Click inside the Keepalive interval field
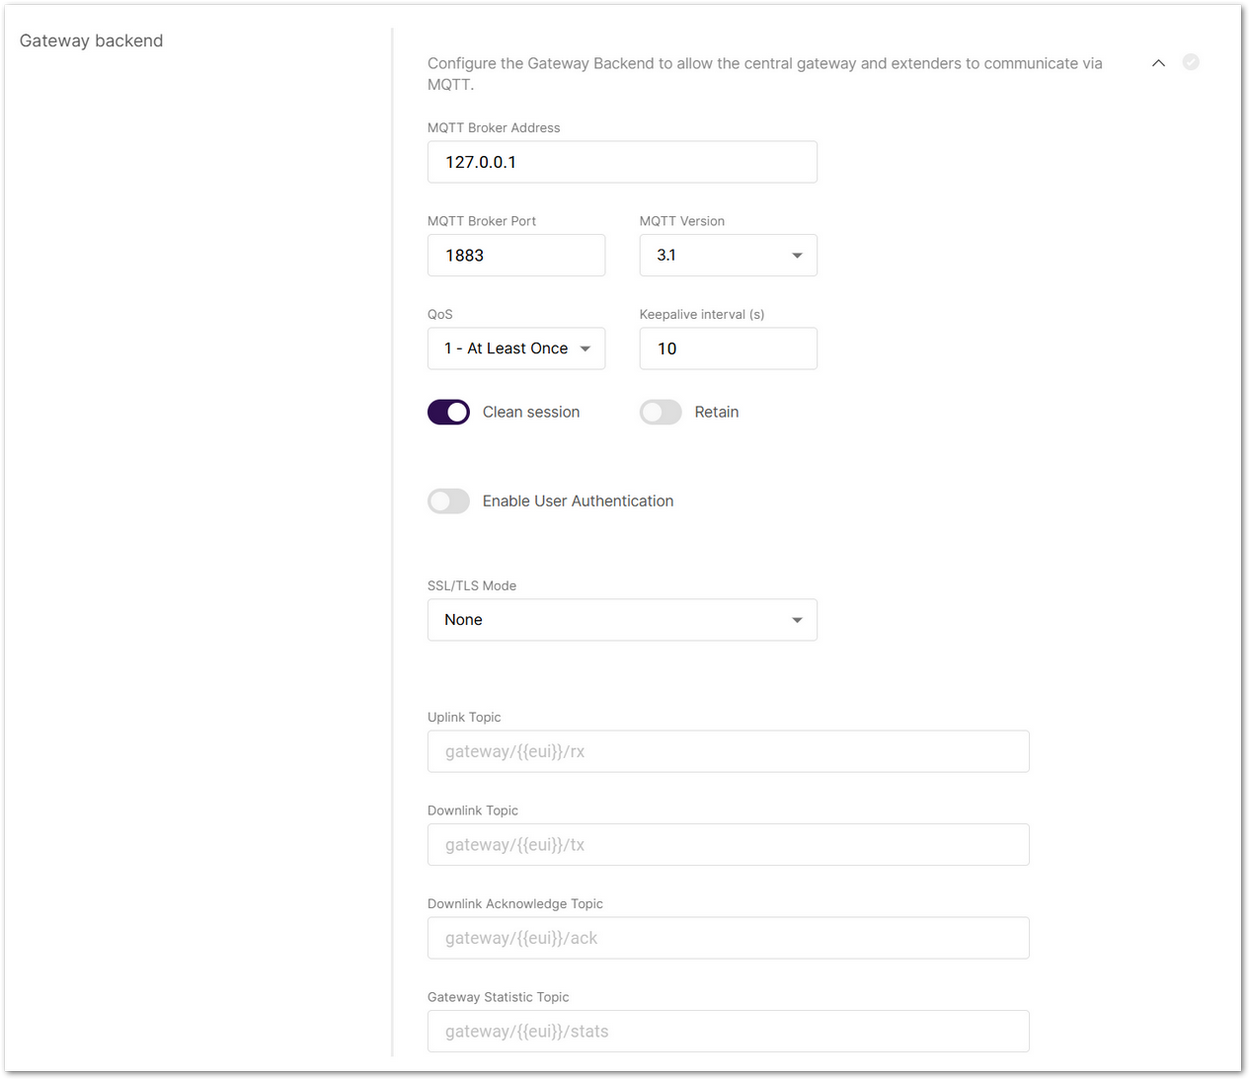The image size is (1250, 1080). [728, 348]
